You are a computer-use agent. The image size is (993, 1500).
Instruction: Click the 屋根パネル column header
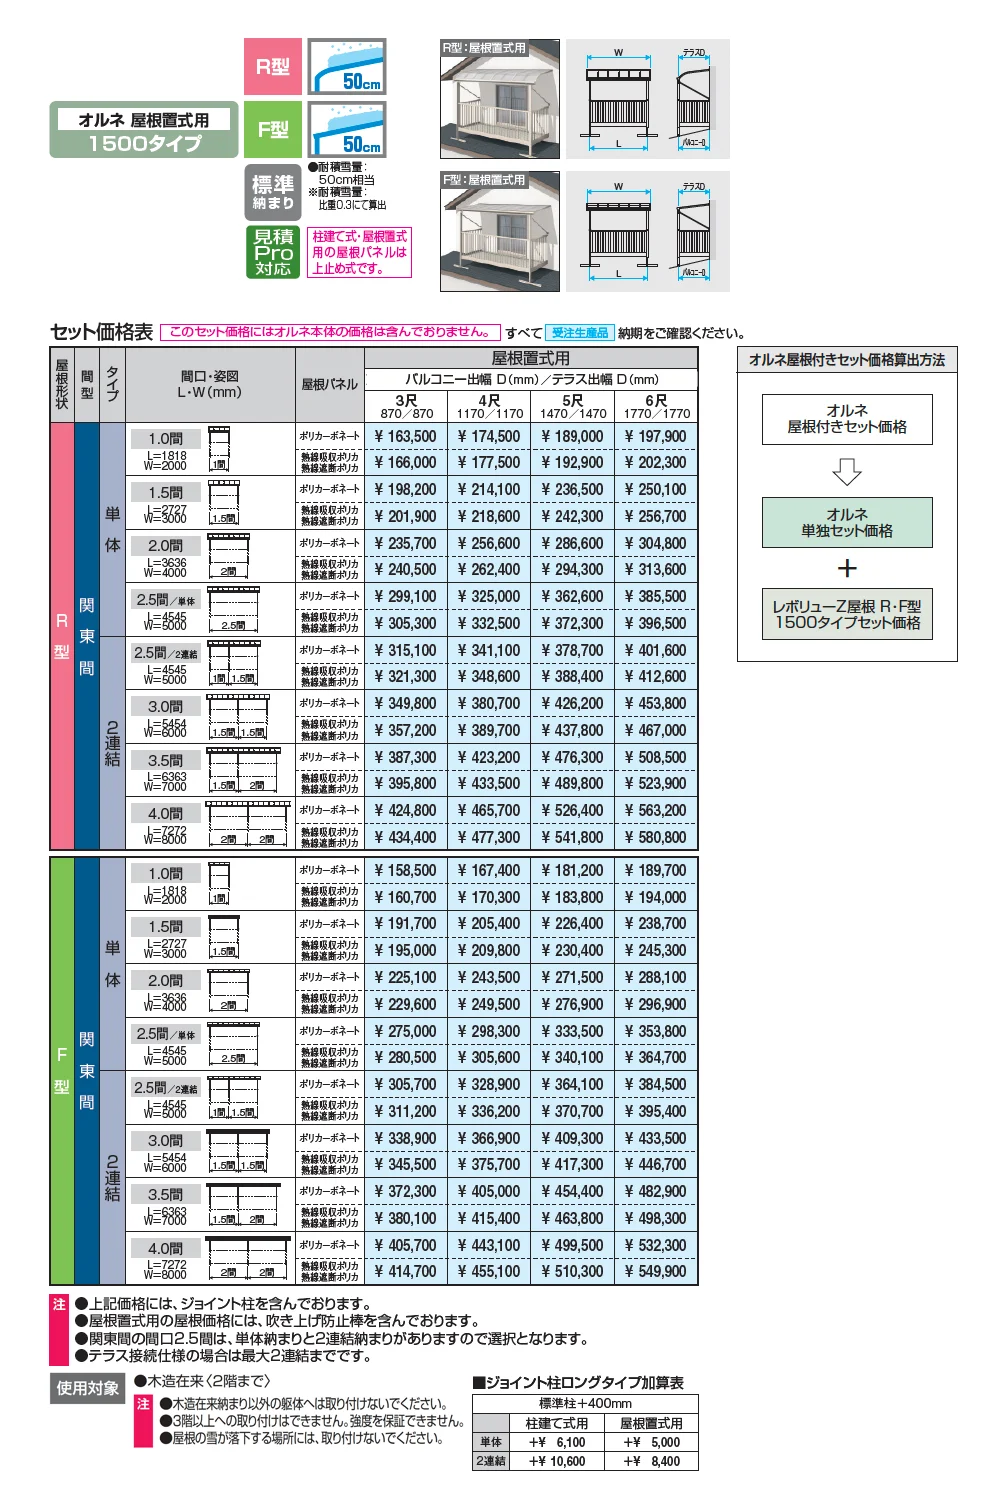329,384
